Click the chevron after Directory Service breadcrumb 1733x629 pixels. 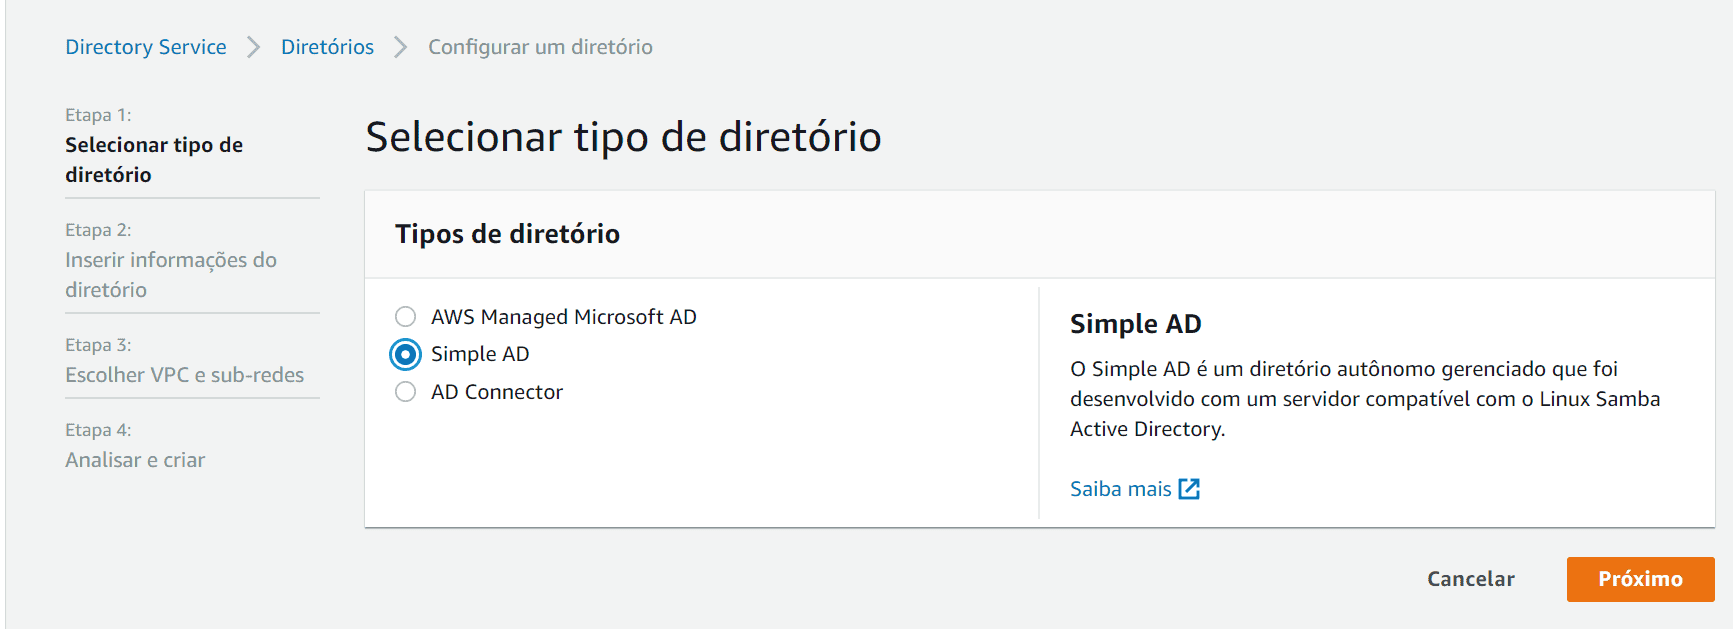point(253,46)
